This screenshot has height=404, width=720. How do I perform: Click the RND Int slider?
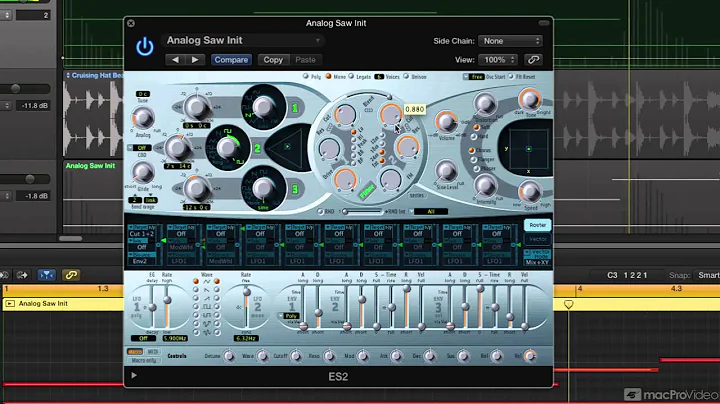363,212
